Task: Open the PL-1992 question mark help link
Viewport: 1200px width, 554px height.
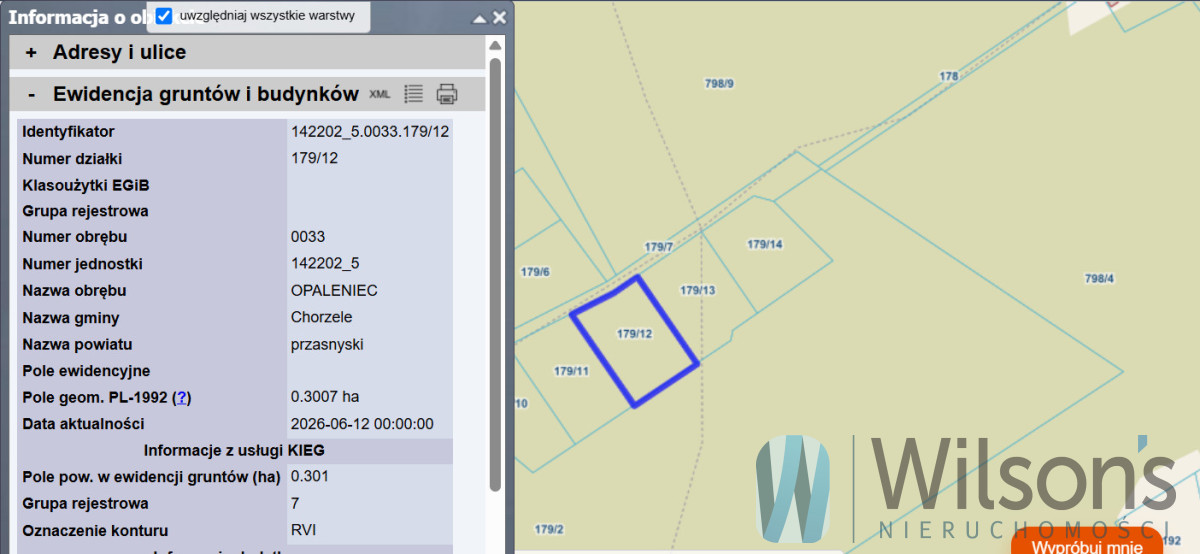Action: (x=181, y=397)
